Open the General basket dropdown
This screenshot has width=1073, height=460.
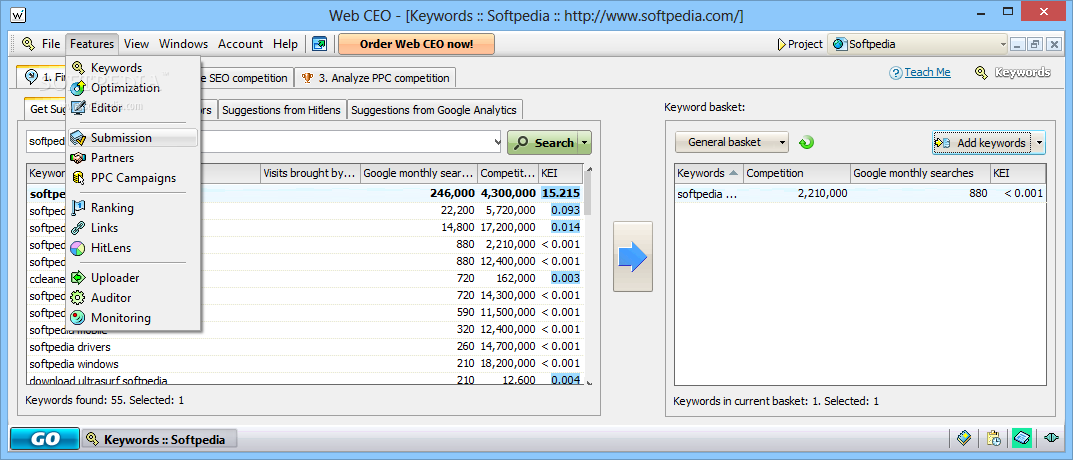732,142
